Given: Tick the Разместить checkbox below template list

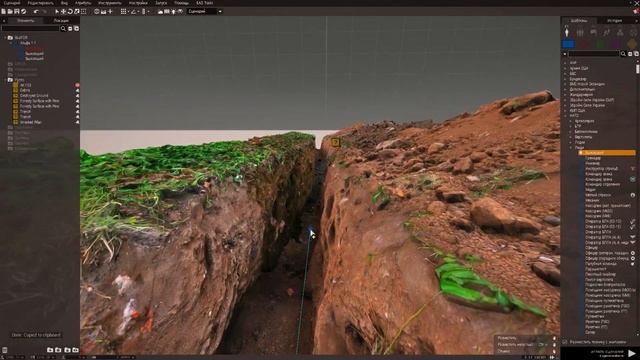Looking at the screenshot, I should [x=565, y=342].
